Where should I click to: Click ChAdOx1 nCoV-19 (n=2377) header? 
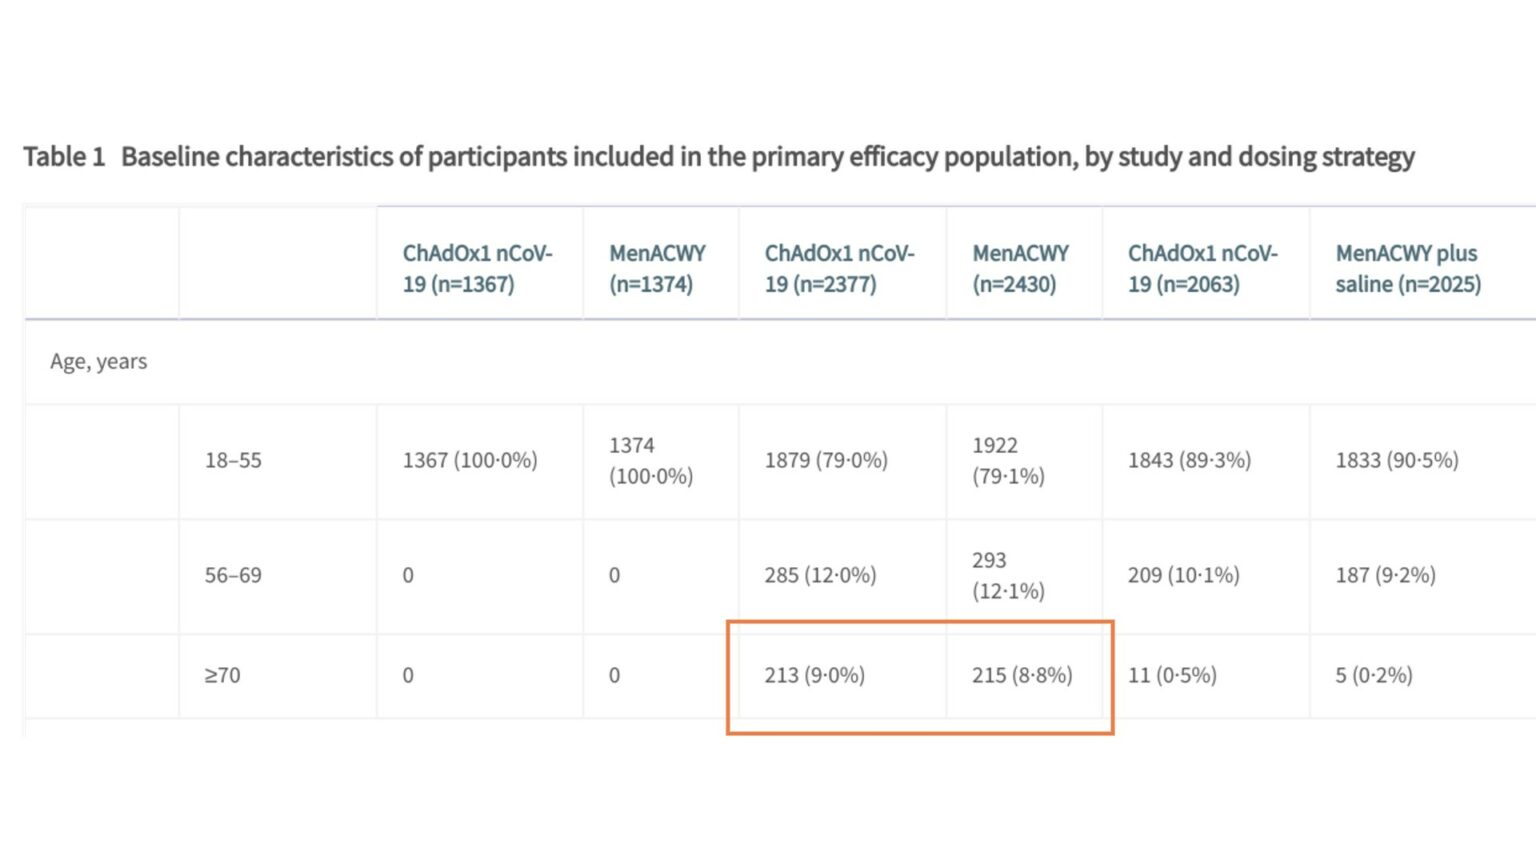click(x=840, y=268)
